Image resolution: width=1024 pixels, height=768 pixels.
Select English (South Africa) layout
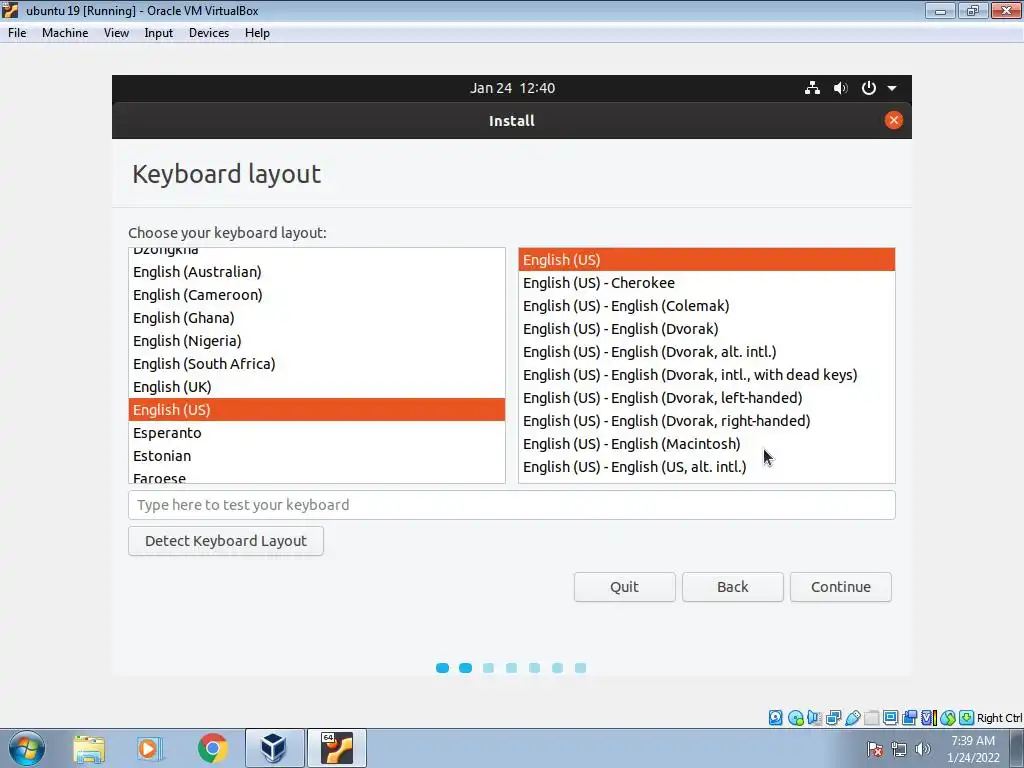click(317, 364)
